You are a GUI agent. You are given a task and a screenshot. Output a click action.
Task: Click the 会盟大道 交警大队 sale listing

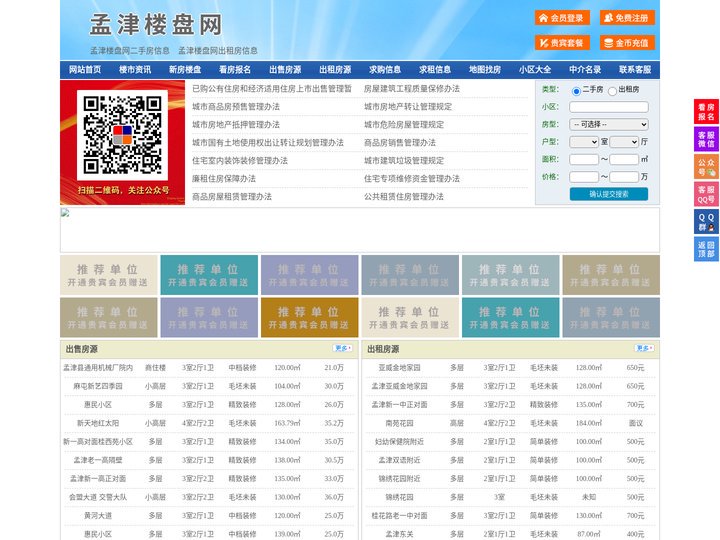98,497
